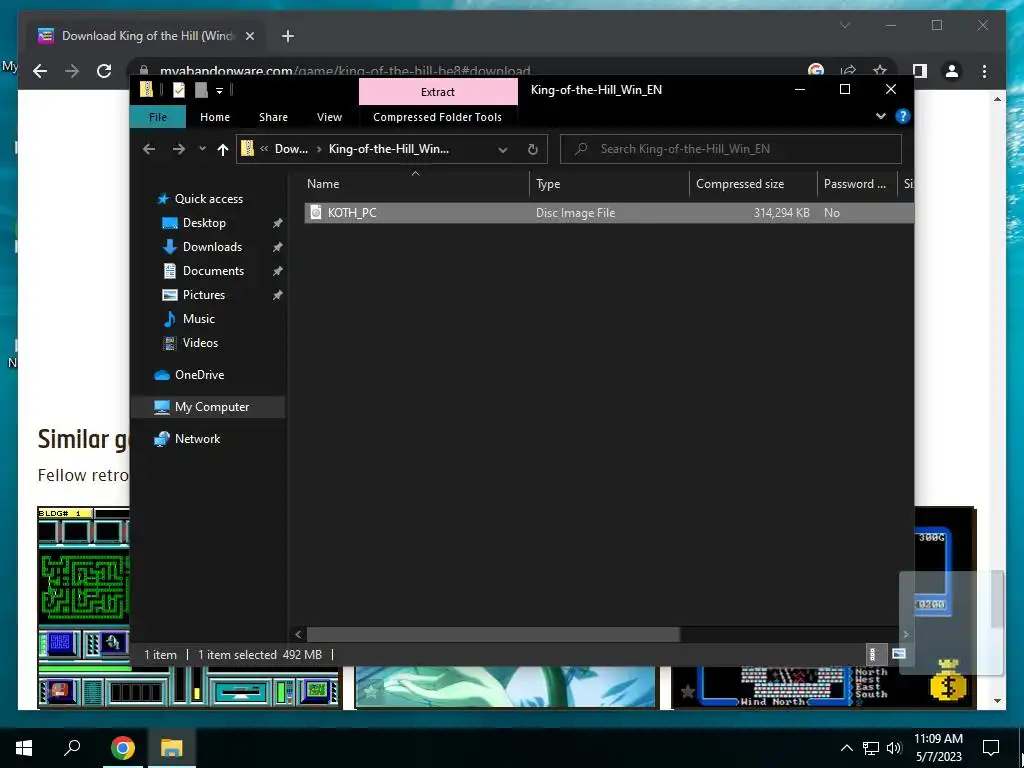Select the View ribbon tab
Viewport: 1024px width, 768px height.
[329, 117]
